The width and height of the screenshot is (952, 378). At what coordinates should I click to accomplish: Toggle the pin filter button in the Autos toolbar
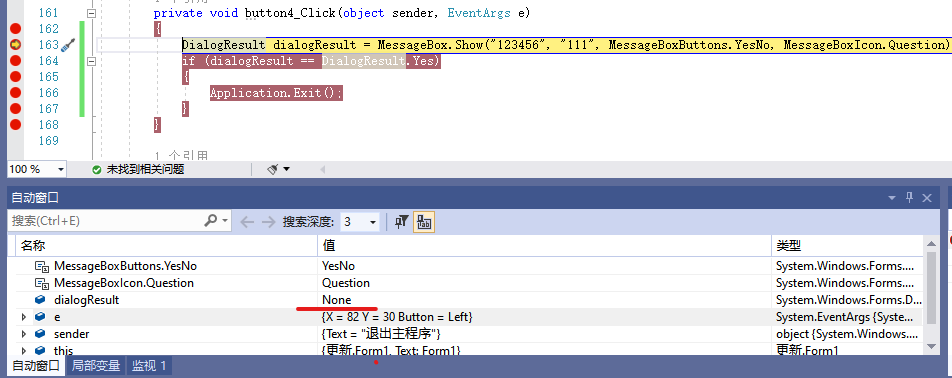click(401, 222)
